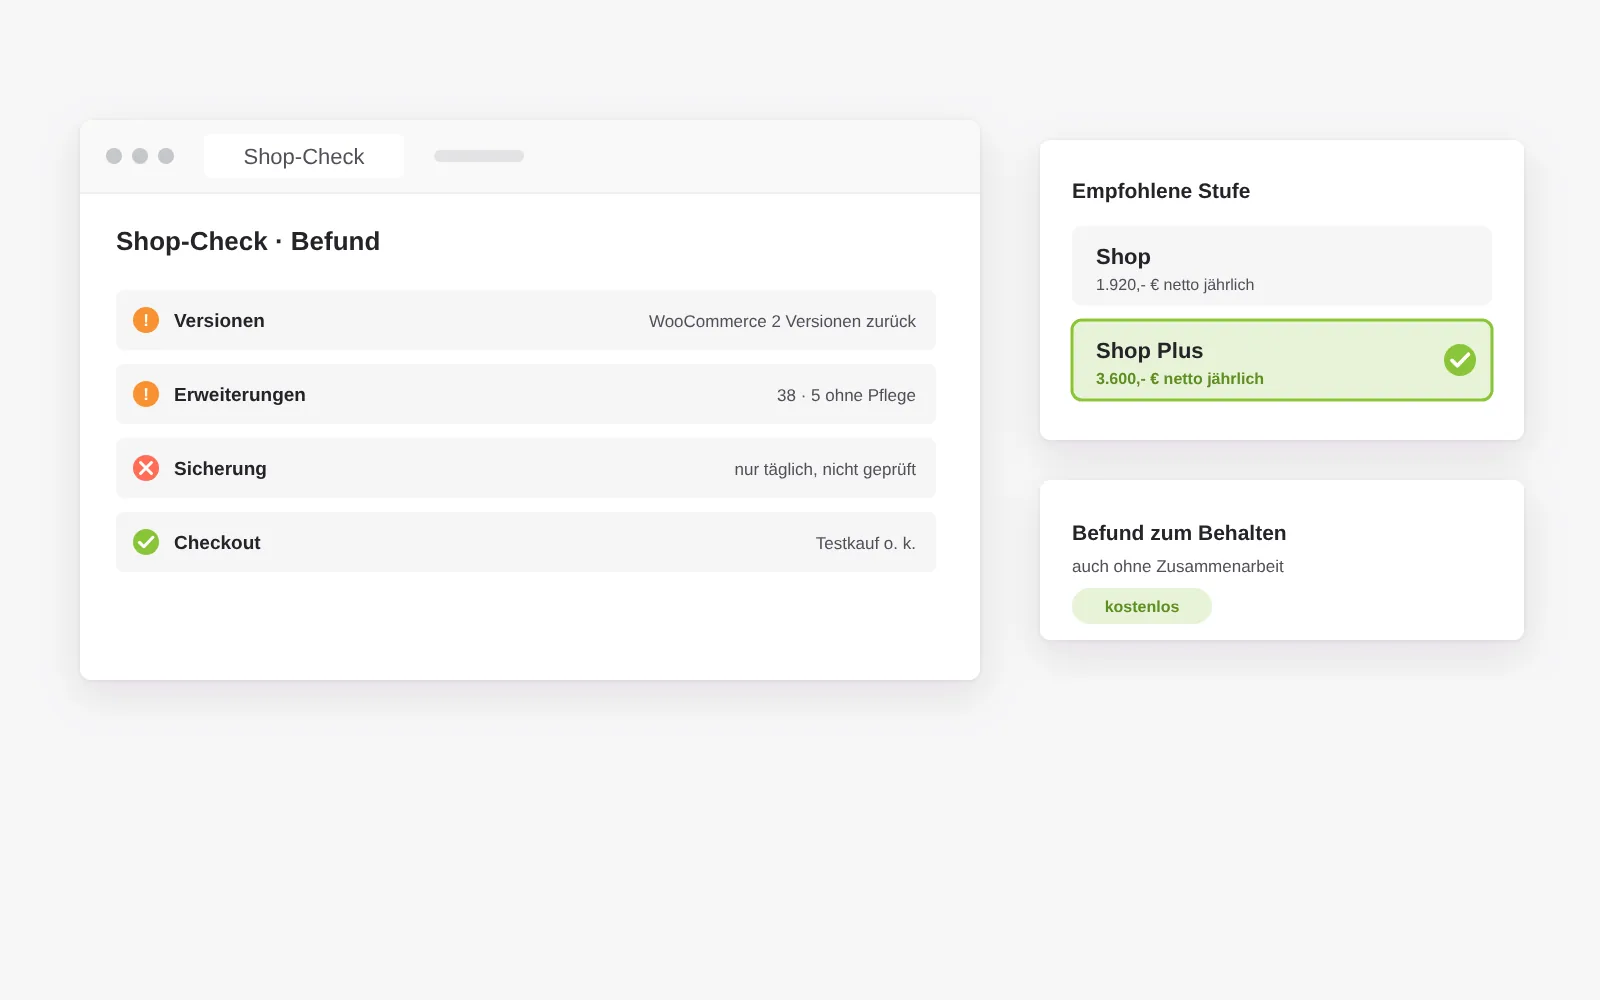
Task: Click the Sicherung row label
Action: coord(220,469)
